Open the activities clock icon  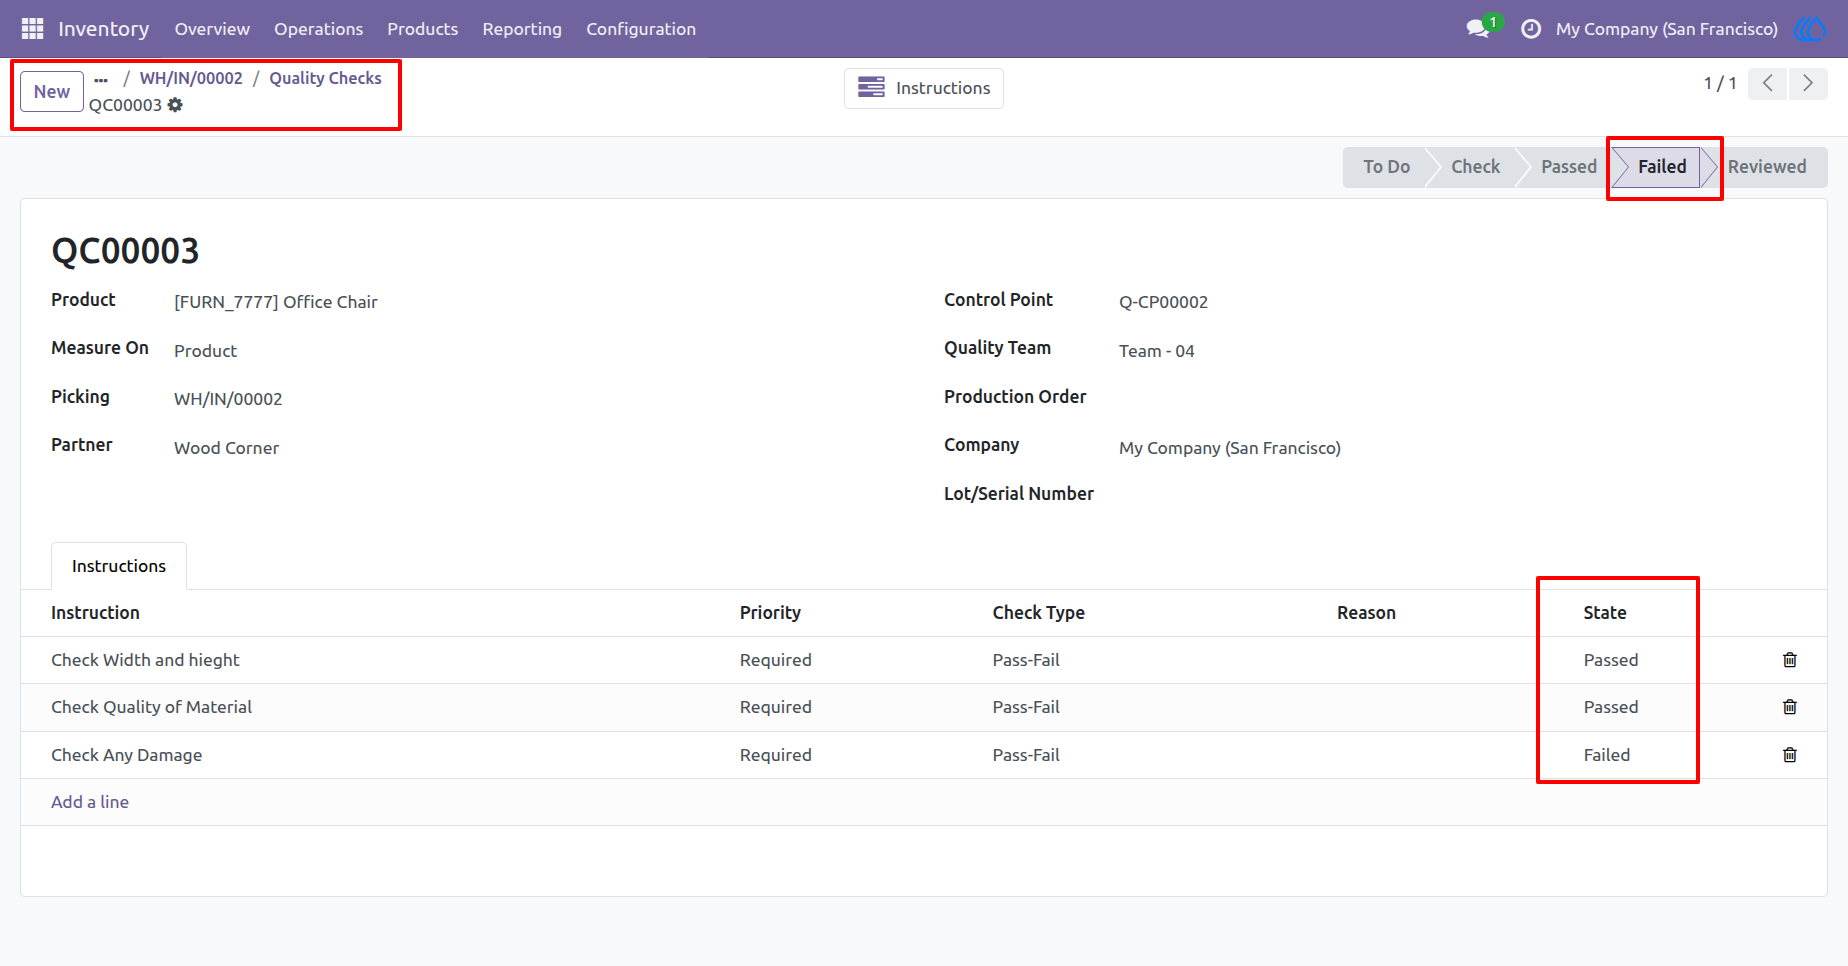point(1530,29)
